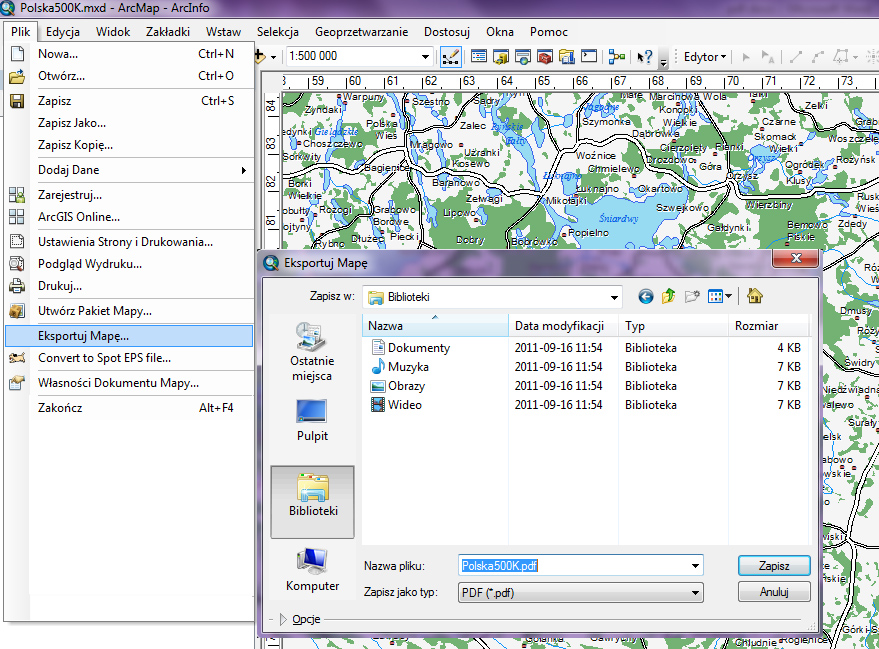879x649 pixels.
Task: Open the Geoprzetwarzanie menu
Action: click(x=362, y=32)
